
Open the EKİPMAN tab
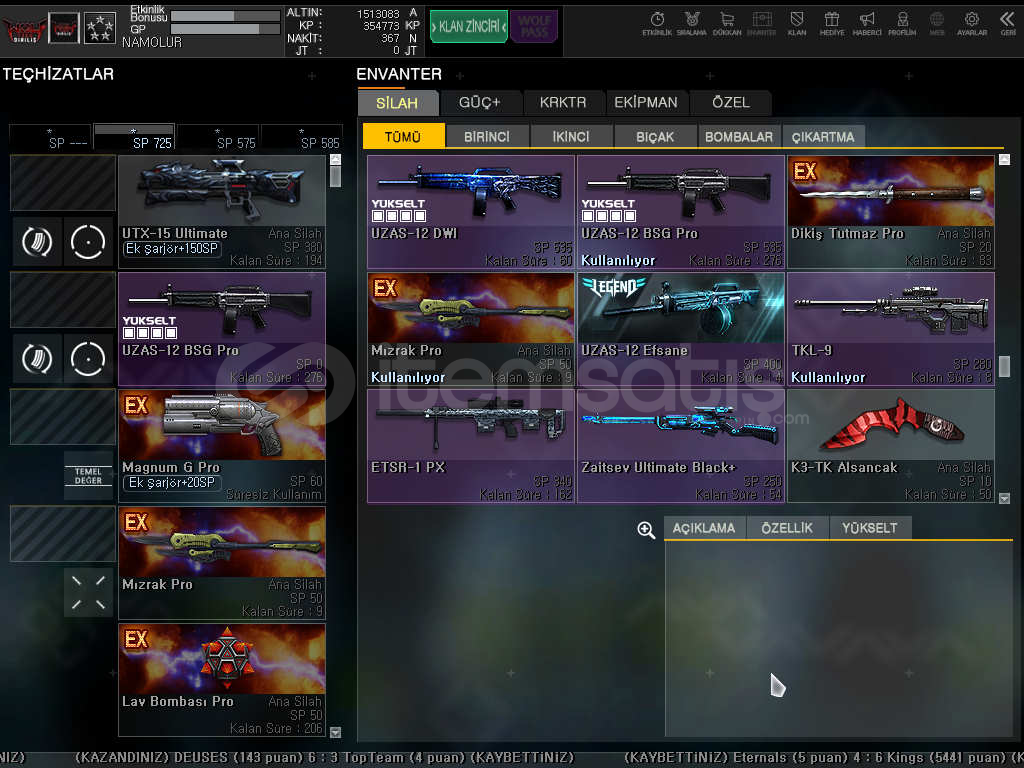pos(646,103)
